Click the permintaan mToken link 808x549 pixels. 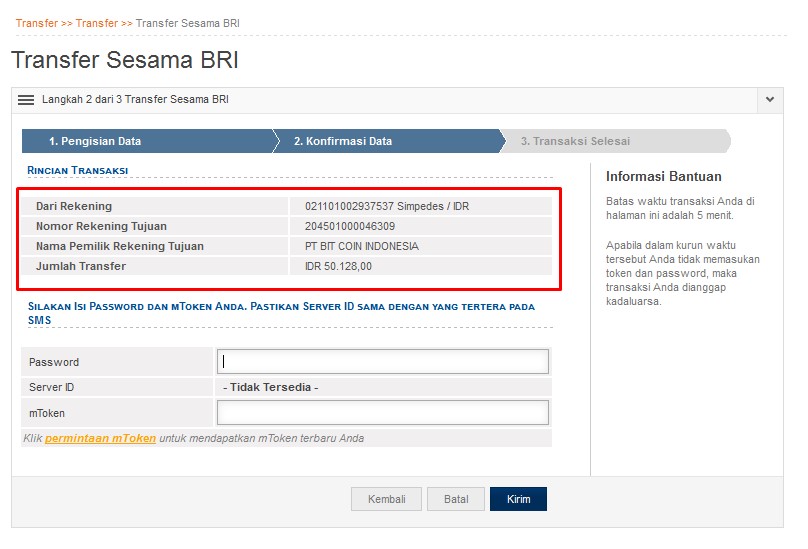tap(100, 438)
